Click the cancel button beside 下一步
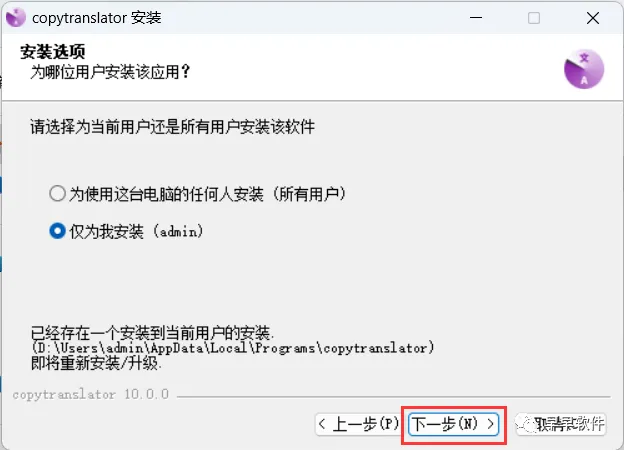The width and height of the screenshot is (624, 450). click(561, 424)
